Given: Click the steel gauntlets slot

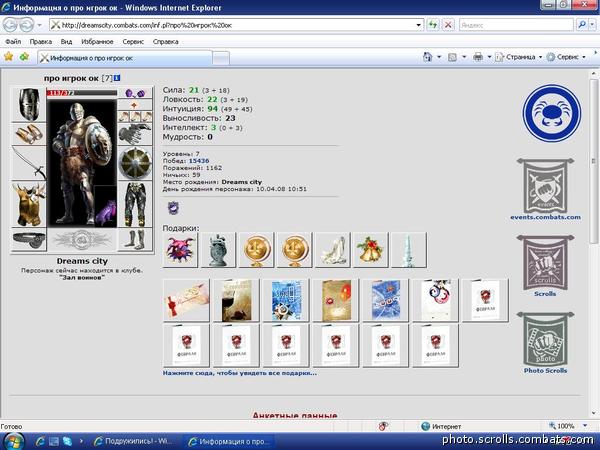Looking at the screenshot, I should (135, 134).
